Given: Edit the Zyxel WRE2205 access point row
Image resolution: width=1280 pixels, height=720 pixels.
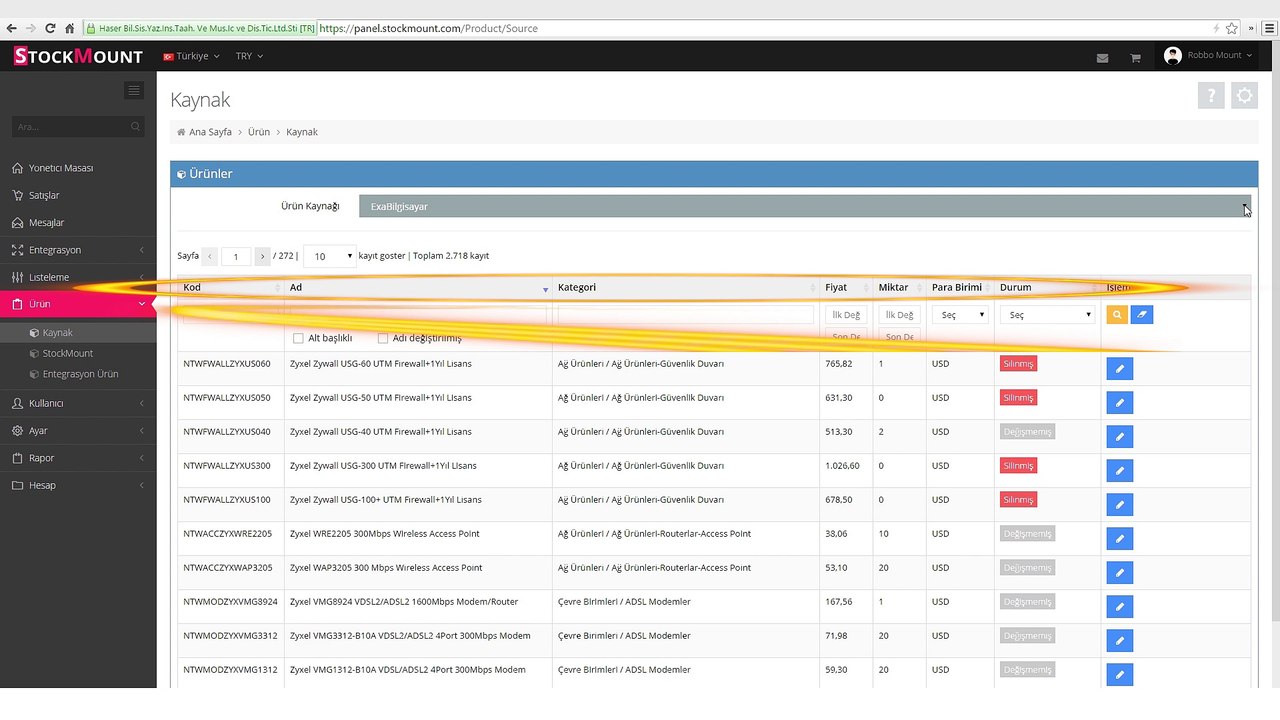Looking at the screenshot, I should pyautogui.click(x=1120, y=540).
